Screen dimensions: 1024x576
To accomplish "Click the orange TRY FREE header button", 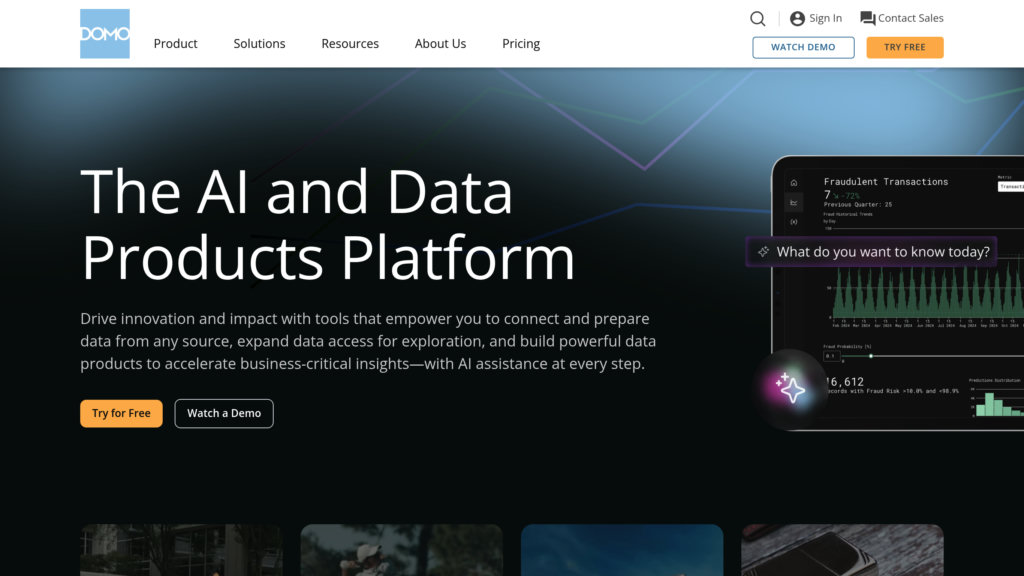I will click(x=904, y=47).
